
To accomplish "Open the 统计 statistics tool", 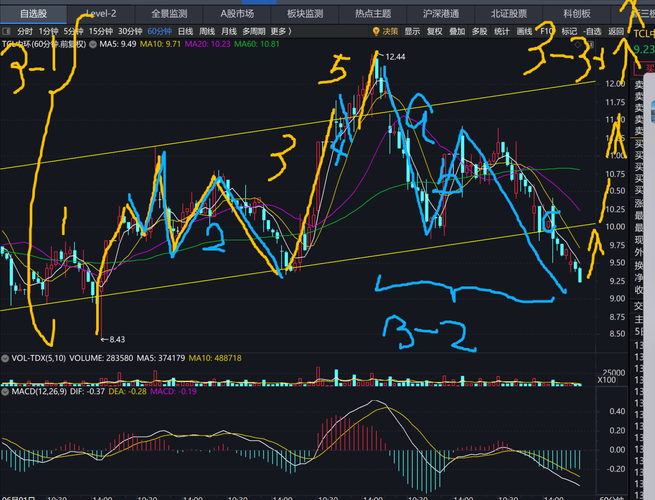I will [x=502, y=31].
